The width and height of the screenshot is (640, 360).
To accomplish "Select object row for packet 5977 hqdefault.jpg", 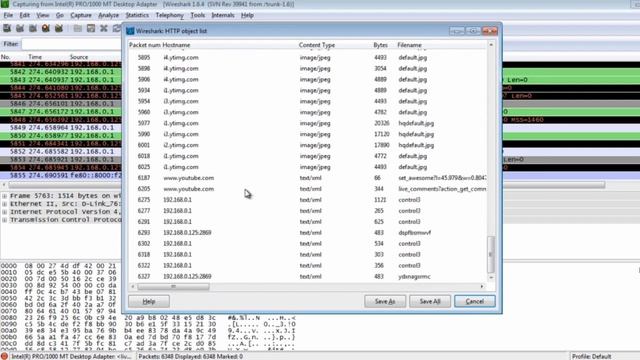I will tap(308, 123).
